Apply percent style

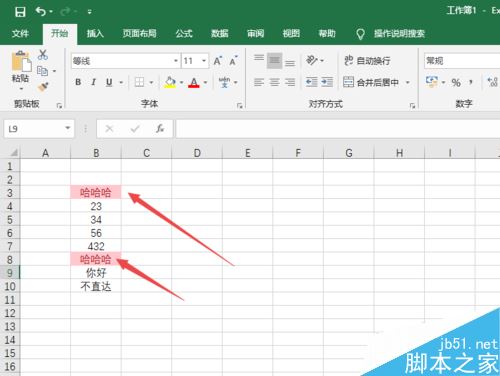coord(456,82)
